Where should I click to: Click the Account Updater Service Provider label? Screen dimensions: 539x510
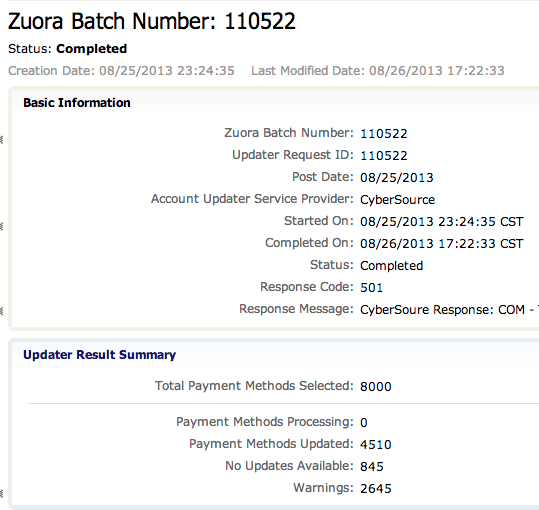click(x=252, y=199)
